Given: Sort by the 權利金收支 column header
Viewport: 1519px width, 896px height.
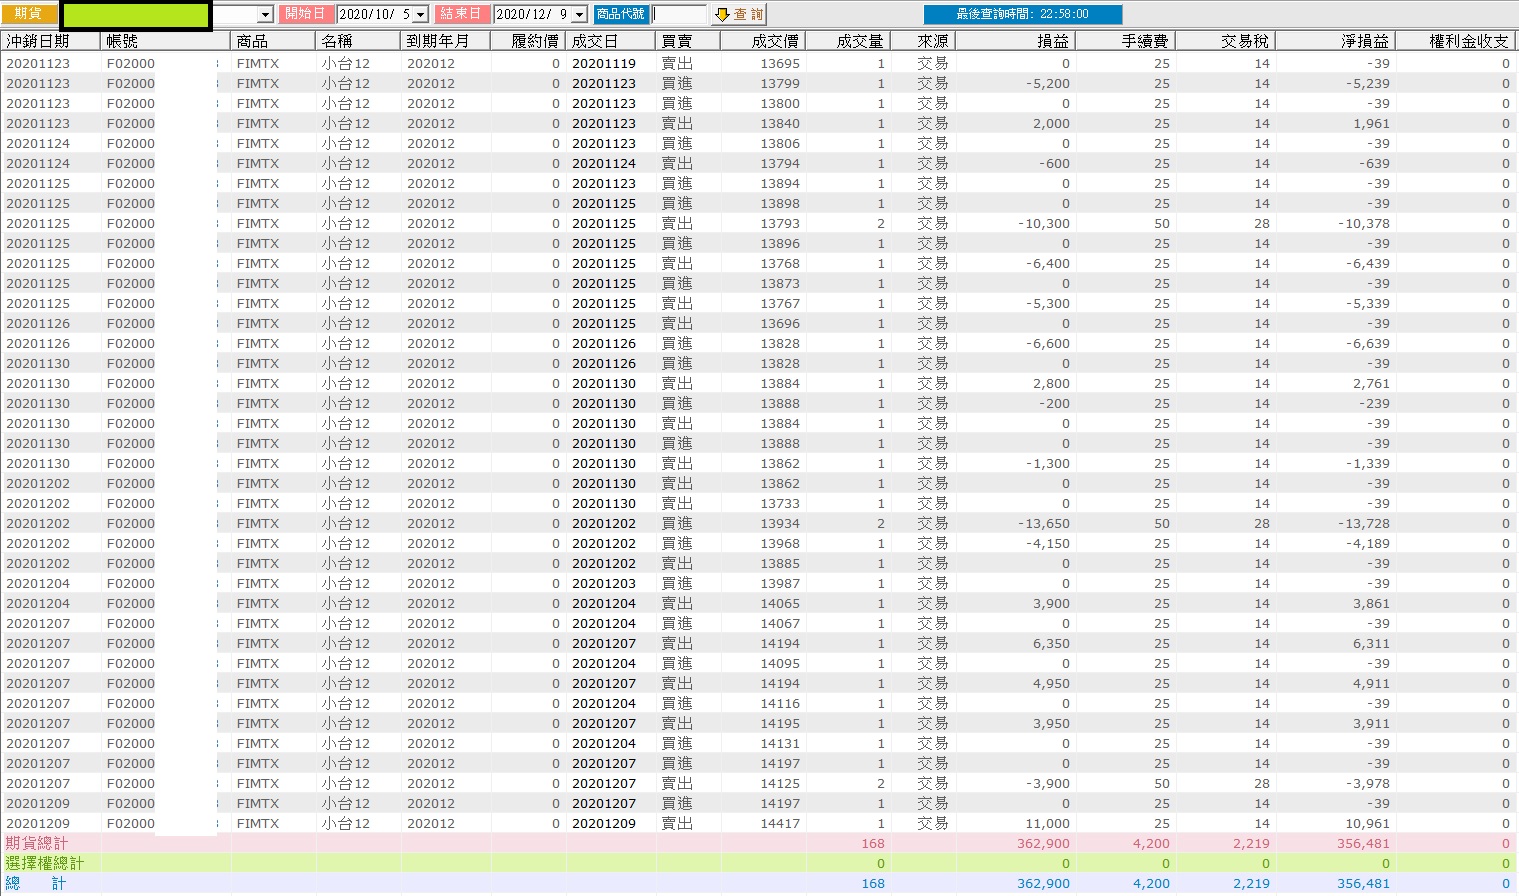Looking at the screenshot, I should pos(1455,41).
